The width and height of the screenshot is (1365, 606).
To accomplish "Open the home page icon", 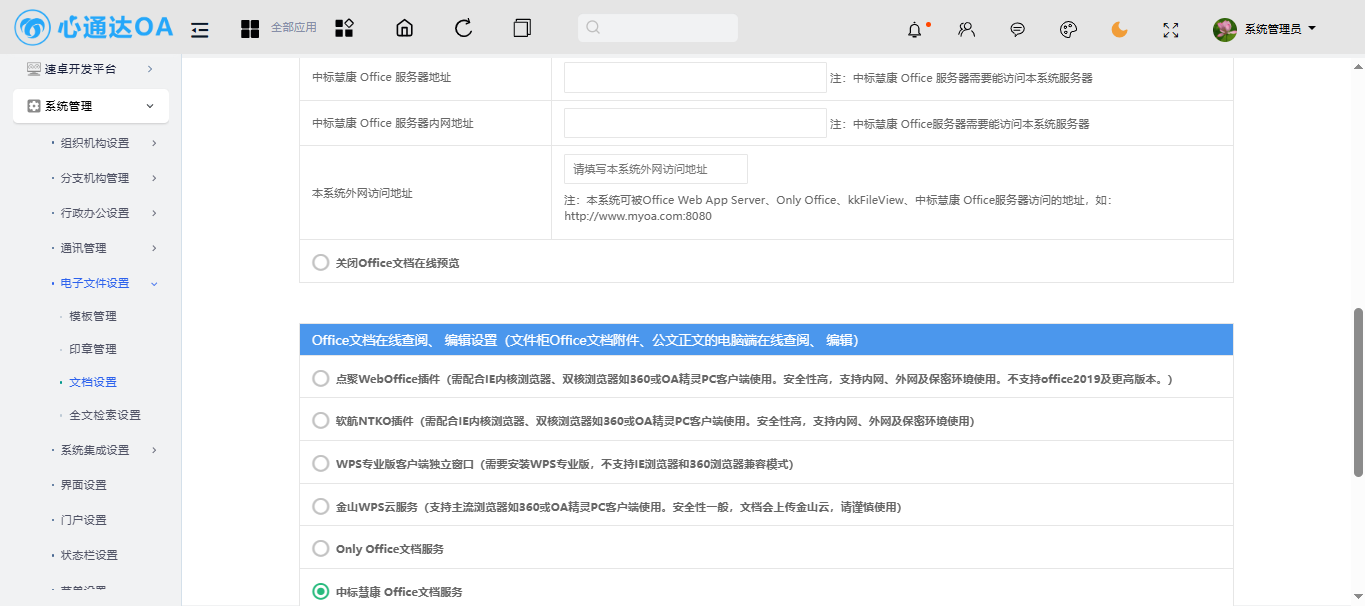I will pyautogui.click(x=404, y=28).
